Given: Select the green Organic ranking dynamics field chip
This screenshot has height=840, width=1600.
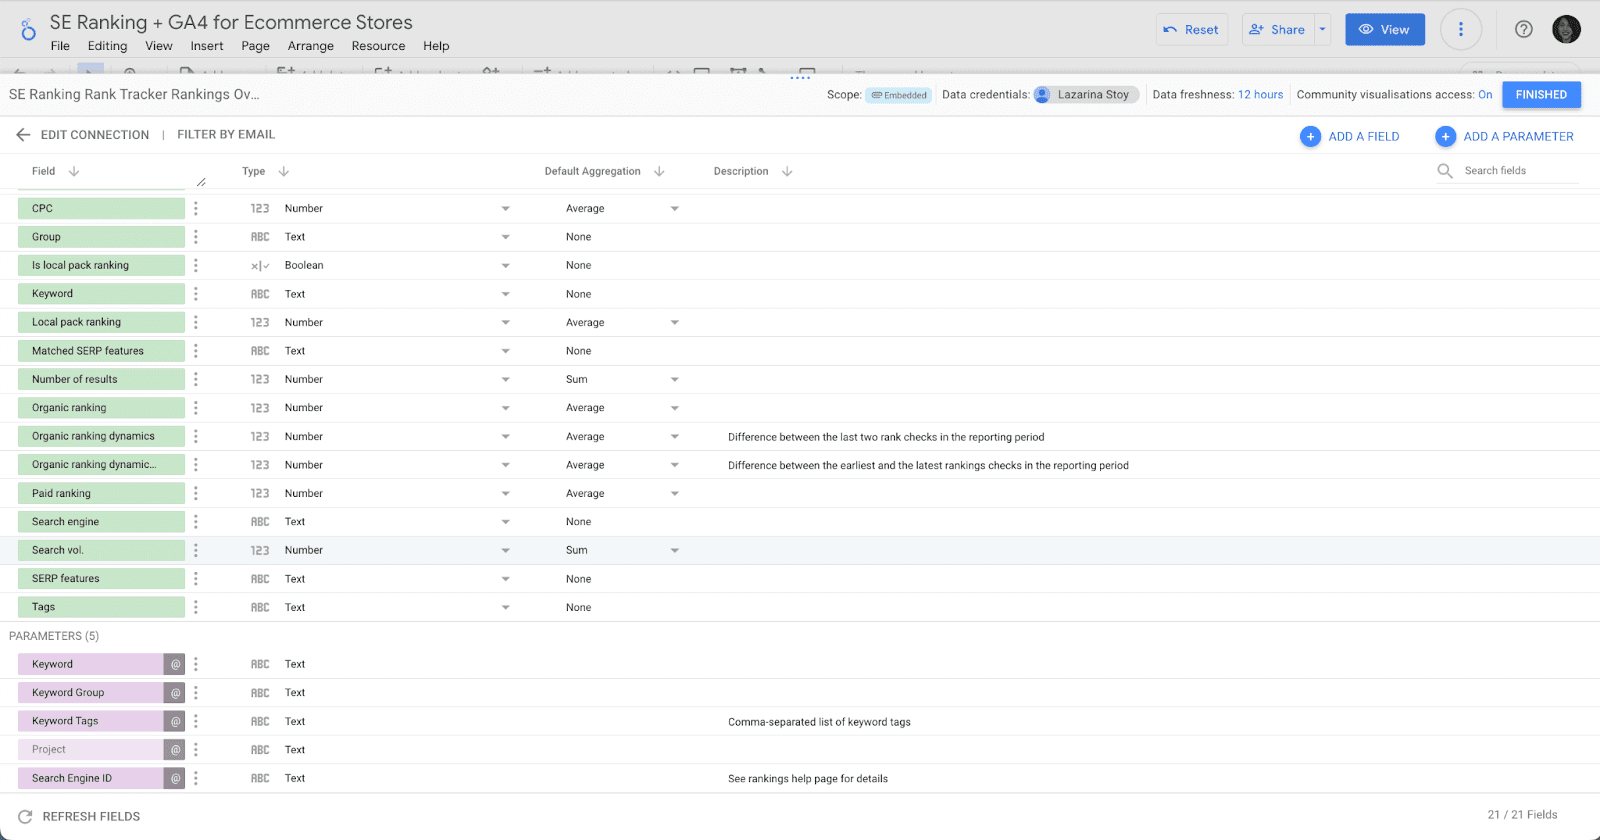Looking at the screenshot, I should tap(101, 436).
